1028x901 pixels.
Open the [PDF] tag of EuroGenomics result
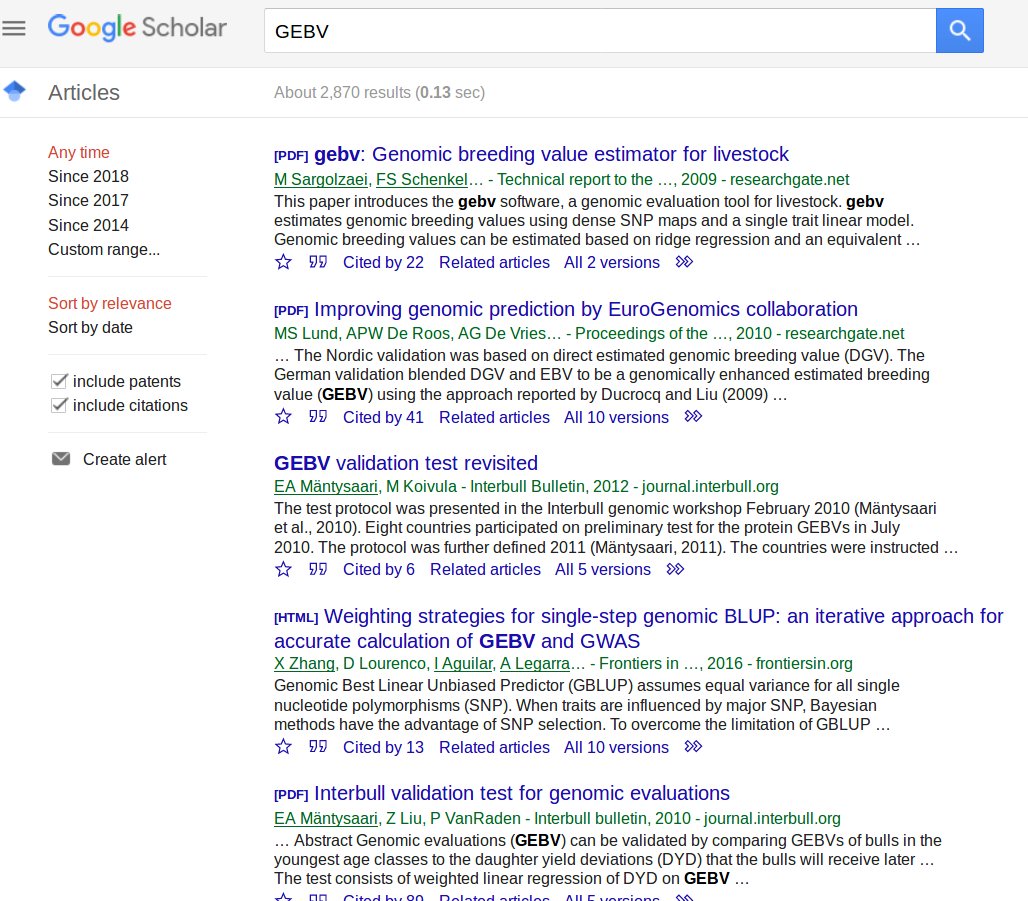pyautogui.click(x=291, y=310)
